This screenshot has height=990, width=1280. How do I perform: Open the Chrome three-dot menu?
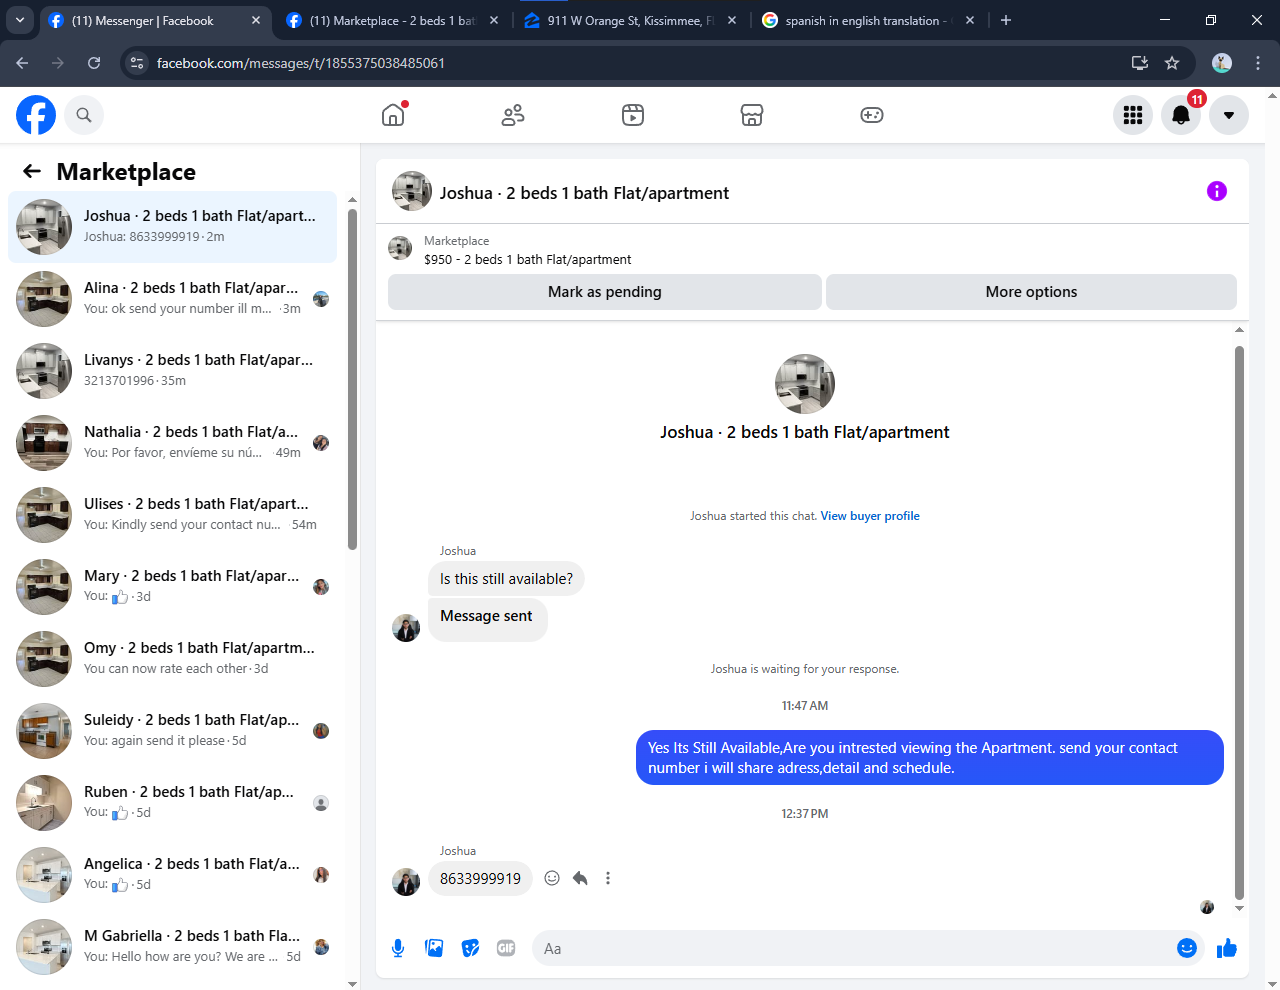1258,63
